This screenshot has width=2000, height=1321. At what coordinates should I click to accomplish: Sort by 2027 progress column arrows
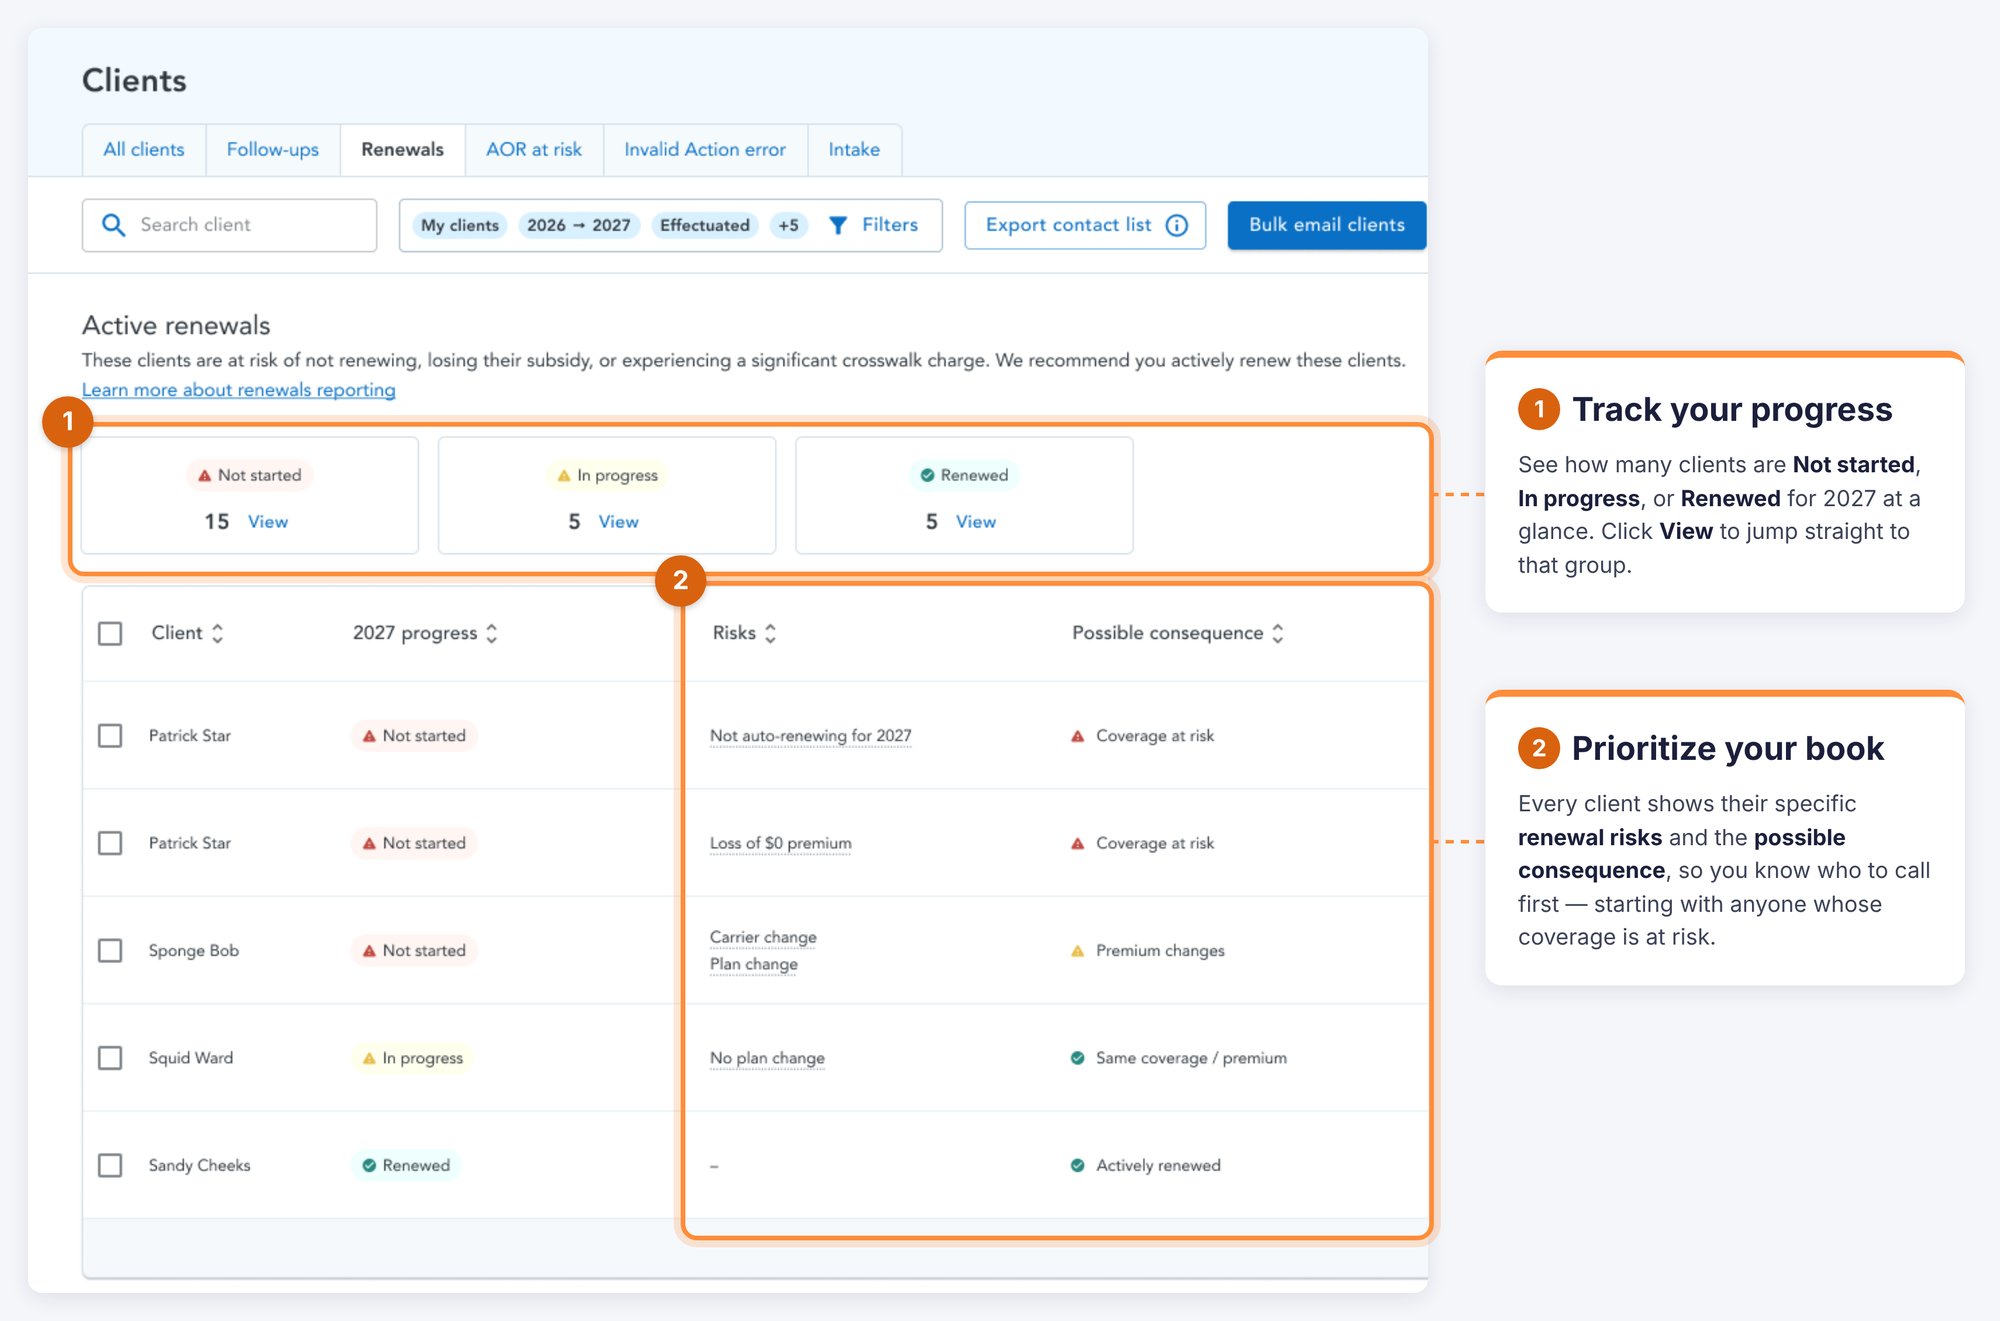click(x=492, y=633)
